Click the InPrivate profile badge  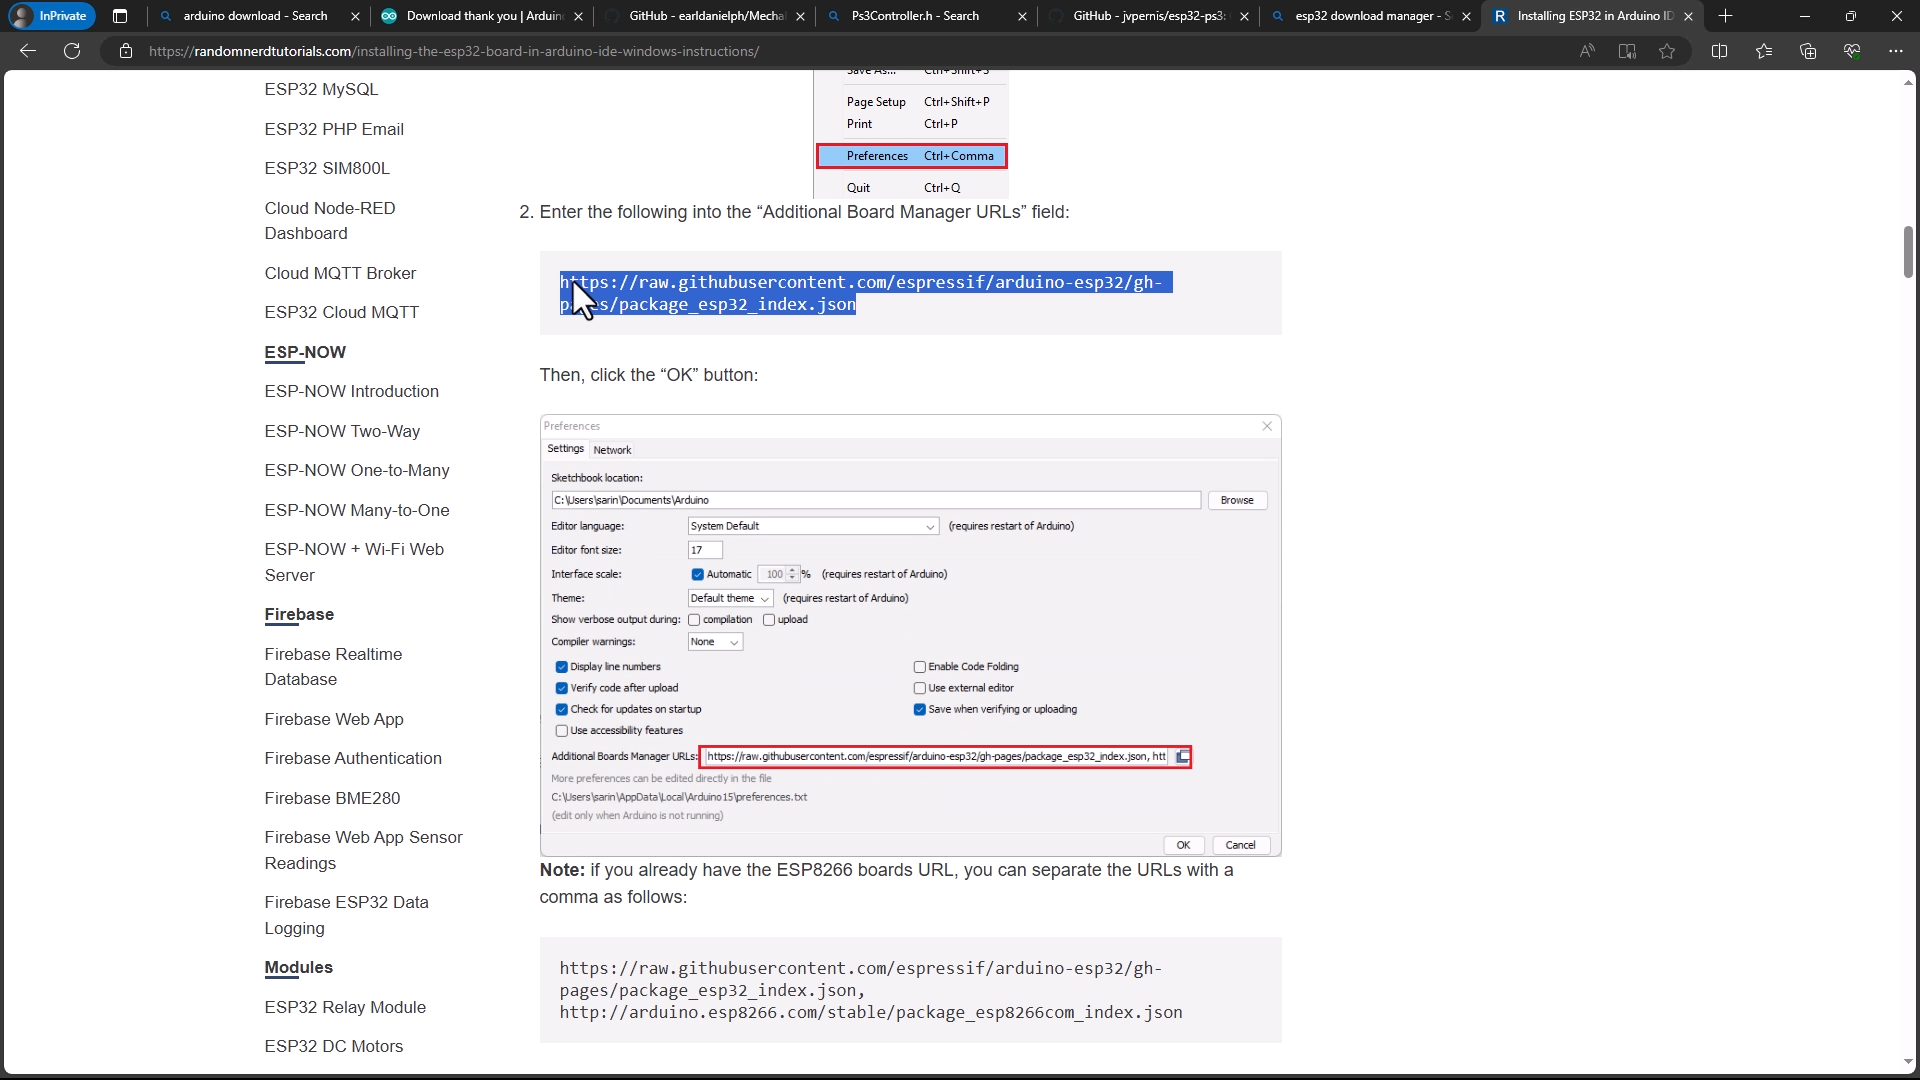click(x=51, y=16)
